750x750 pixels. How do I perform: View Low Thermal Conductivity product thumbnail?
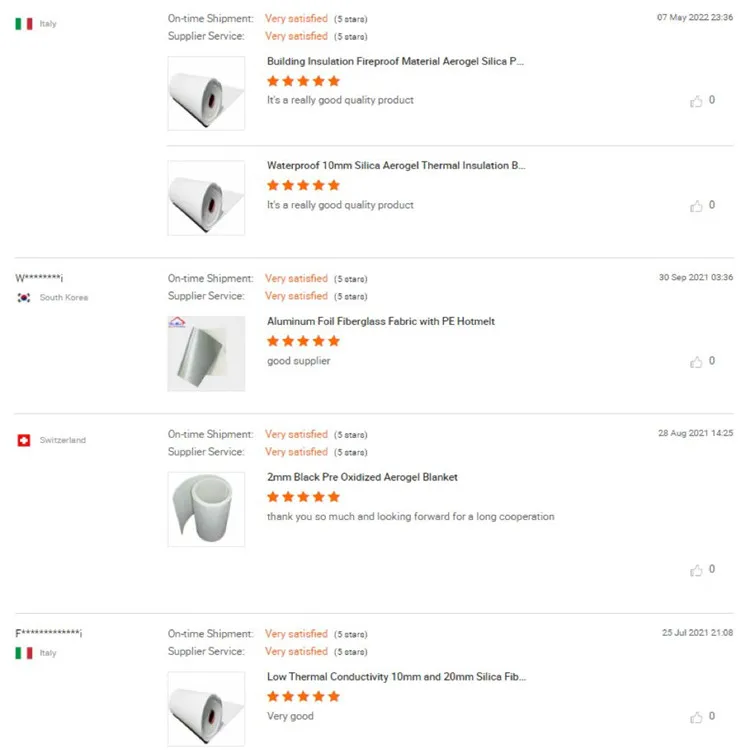206,708
